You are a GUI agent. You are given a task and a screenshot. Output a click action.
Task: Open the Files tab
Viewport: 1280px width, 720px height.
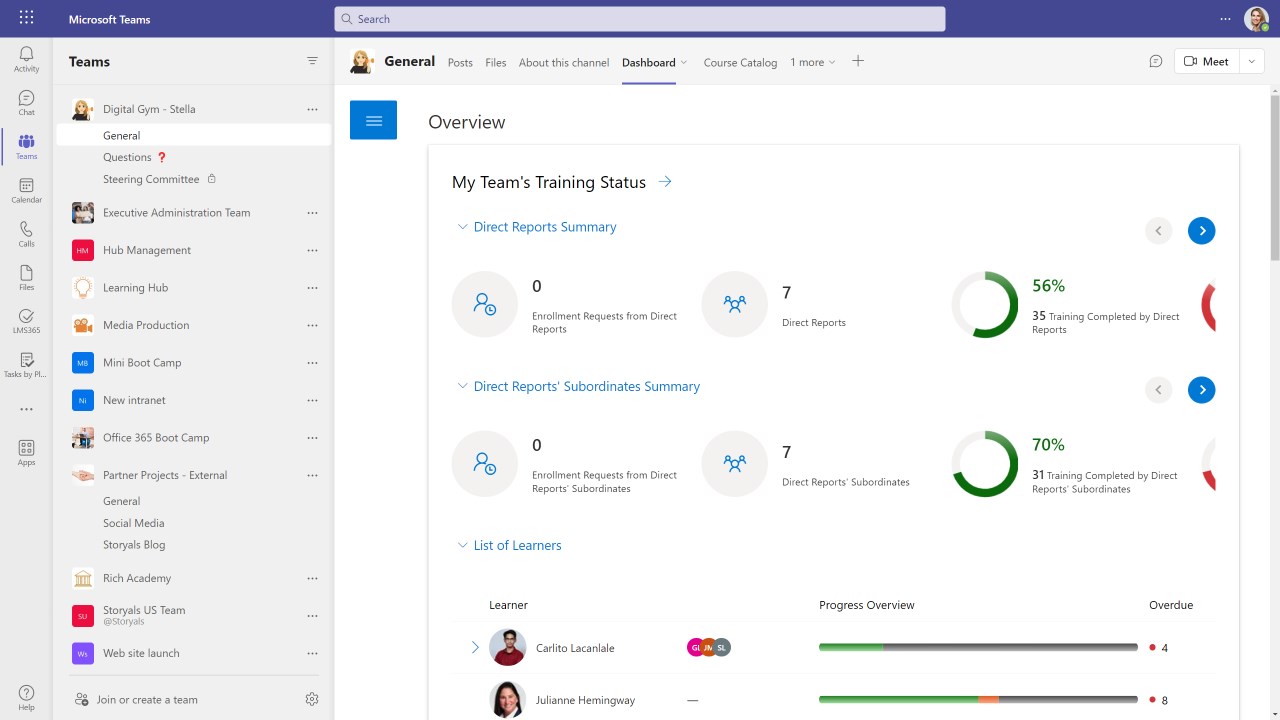coord(496,62)
